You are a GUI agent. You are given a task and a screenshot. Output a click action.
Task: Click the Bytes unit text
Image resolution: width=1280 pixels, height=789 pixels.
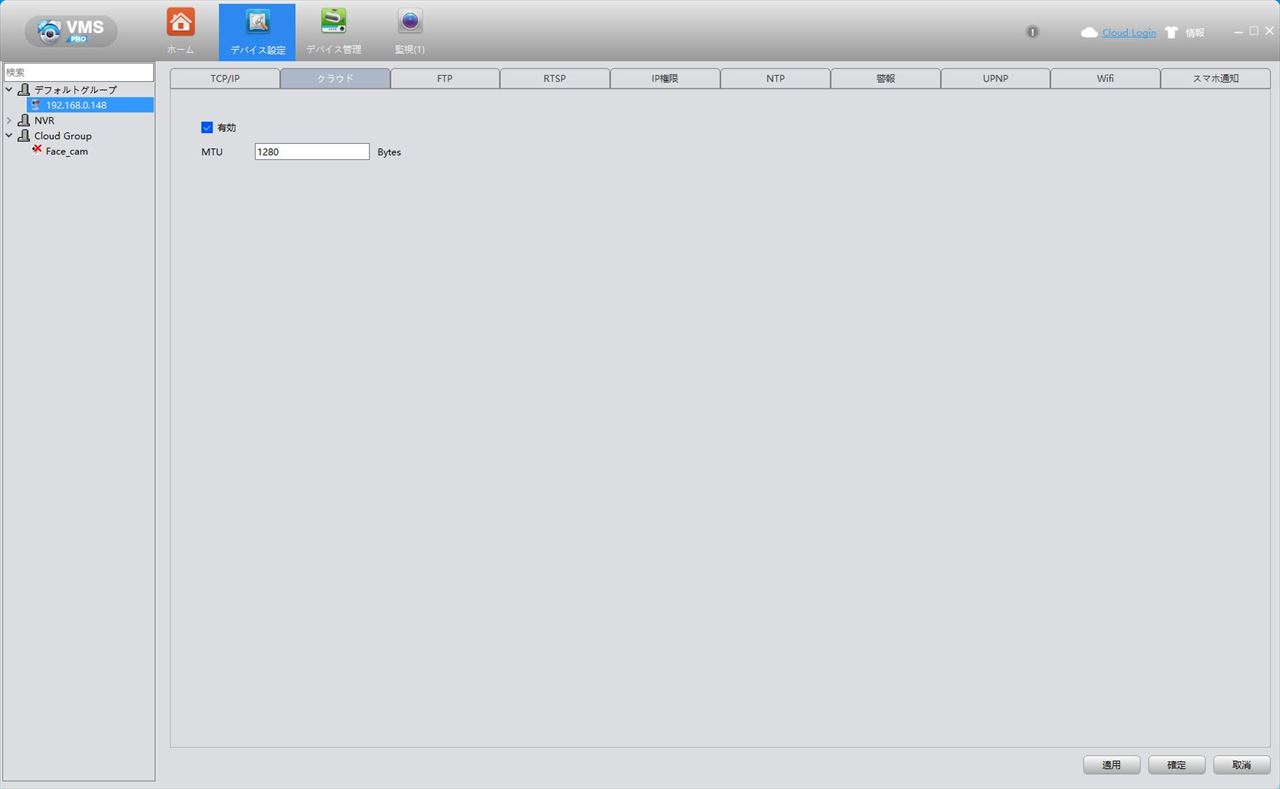[x=389, y=153]
